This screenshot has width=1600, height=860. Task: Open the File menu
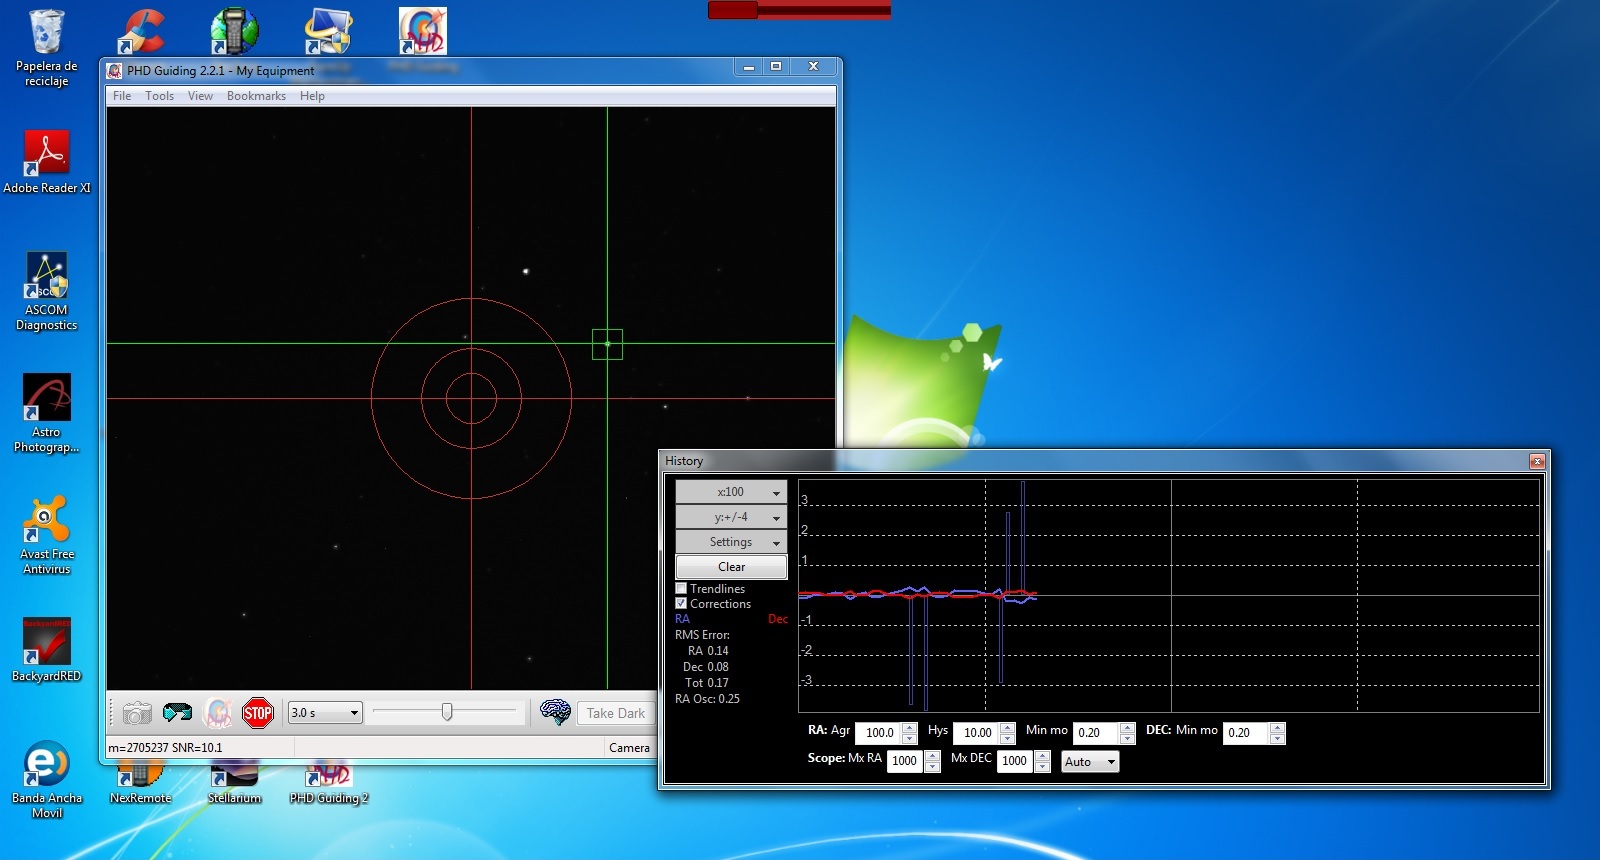click(x=122, y=96)
